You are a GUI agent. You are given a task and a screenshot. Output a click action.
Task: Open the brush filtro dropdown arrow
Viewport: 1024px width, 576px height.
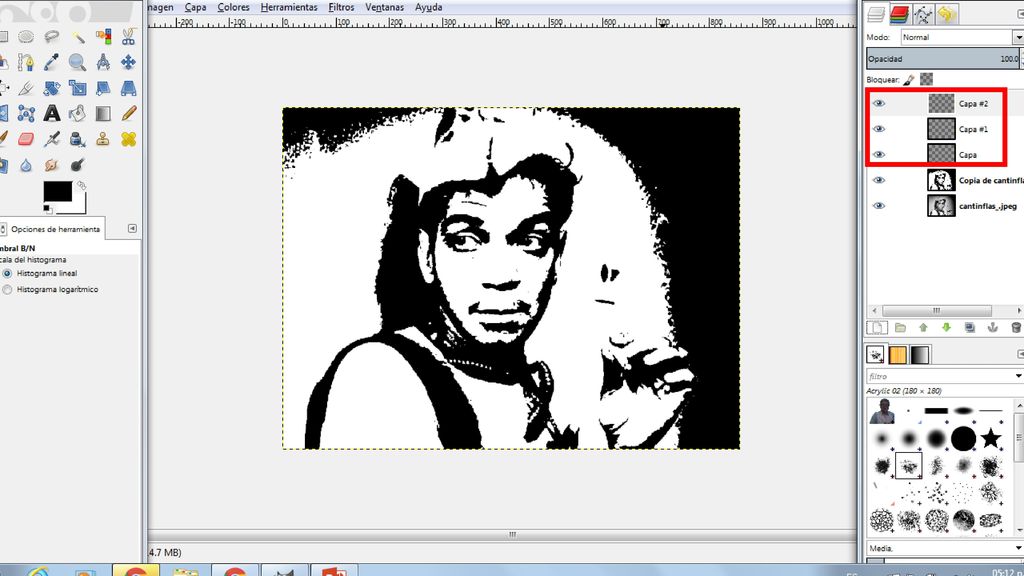coord(1018,376)
